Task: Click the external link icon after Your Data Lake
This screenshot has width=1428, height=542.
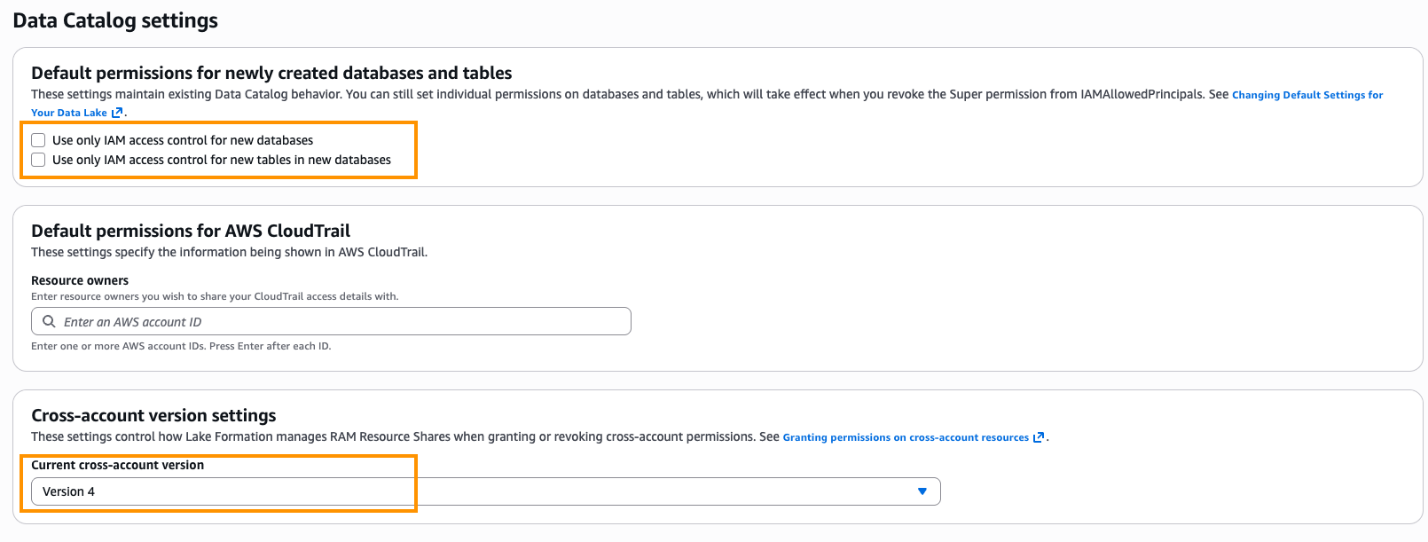Action: [x=117, y=113]
